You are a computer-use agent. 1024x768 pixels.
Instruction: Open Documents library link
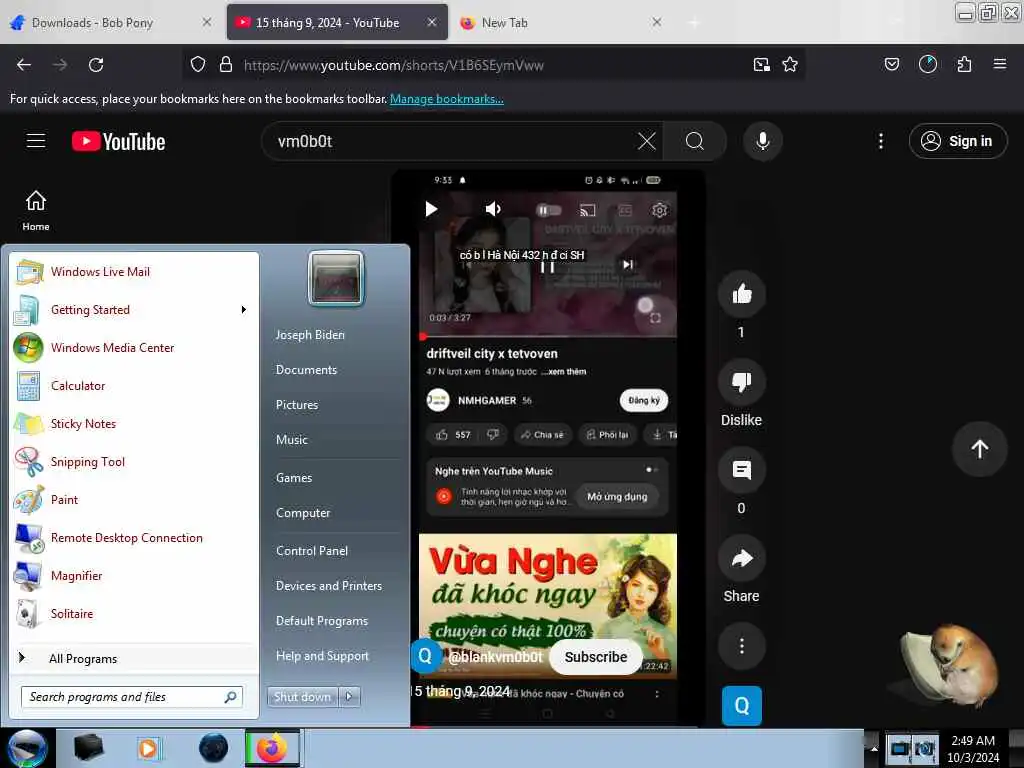(306, 370)
